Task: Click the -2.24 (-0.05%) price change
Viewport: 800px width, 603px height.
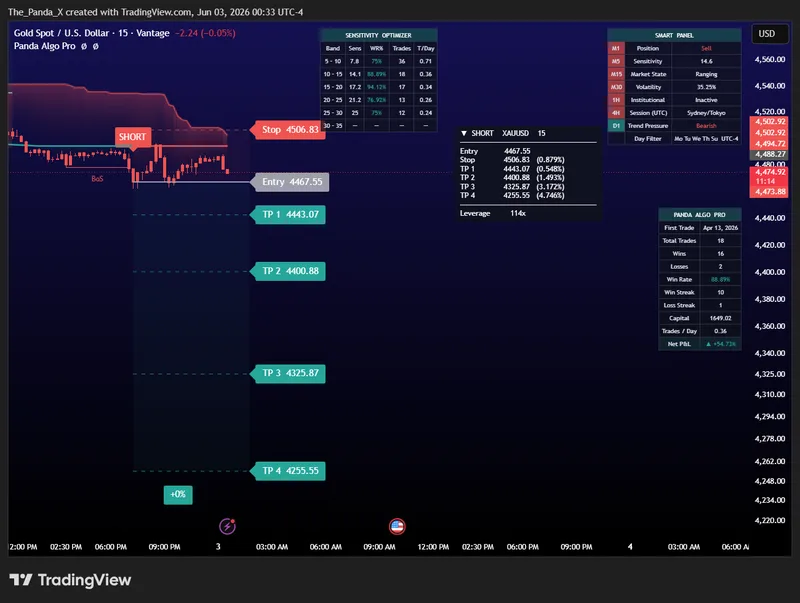Action: (205, 33)
